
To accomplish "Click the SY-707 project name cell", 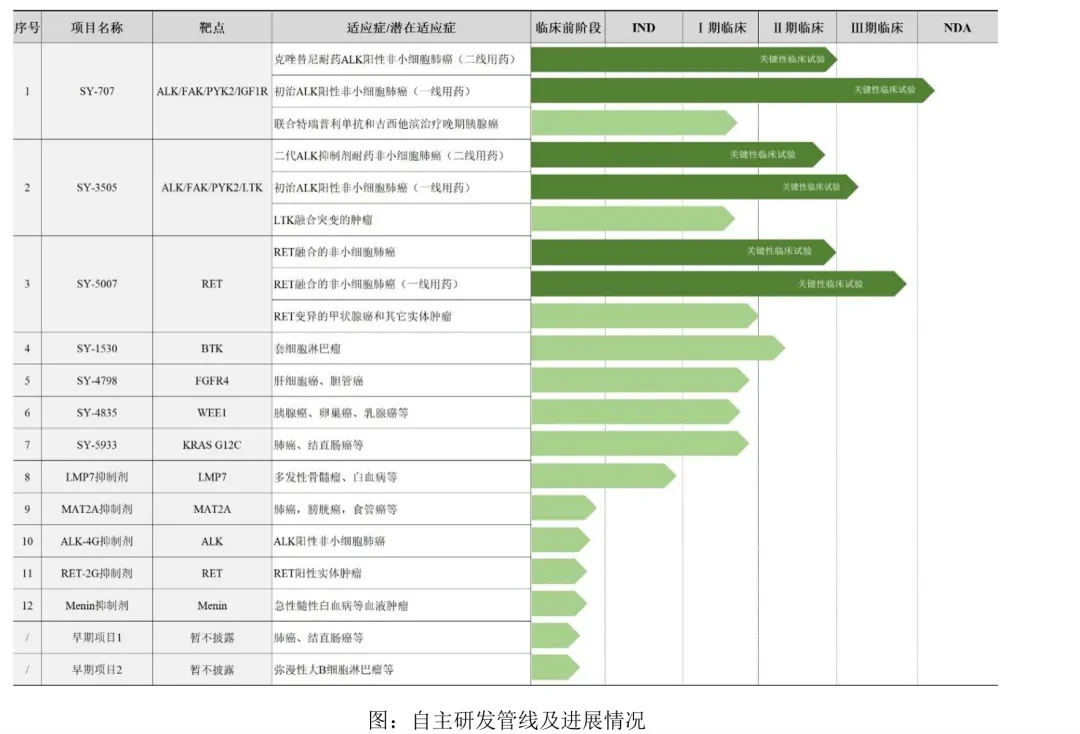I will (97, 92).
